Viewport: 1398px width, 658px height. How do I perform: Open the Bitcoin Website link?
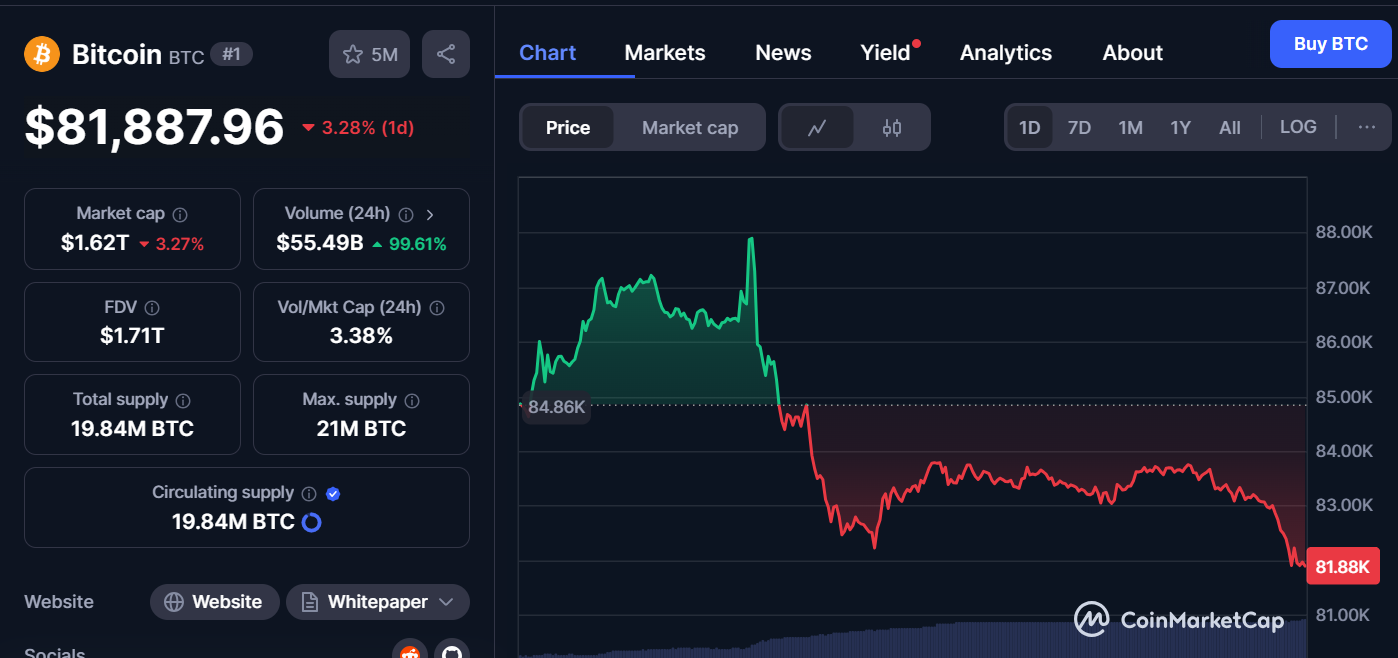point(214,602)
